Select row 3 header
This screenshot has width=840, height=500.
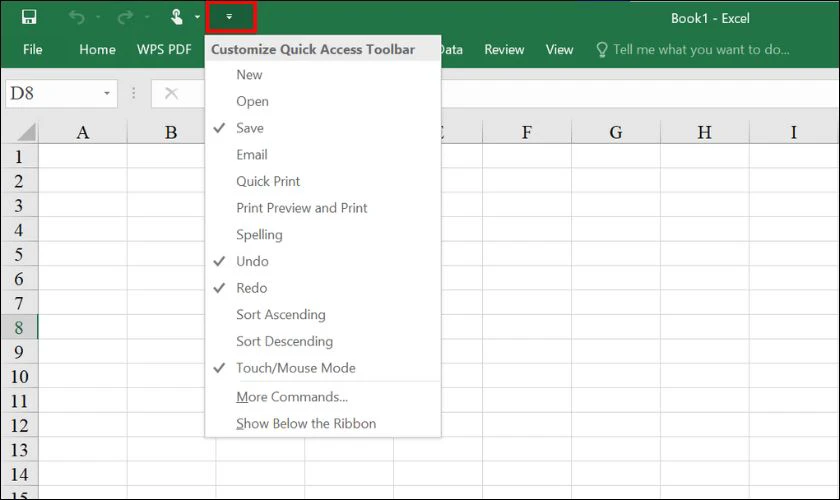[19, 205]
